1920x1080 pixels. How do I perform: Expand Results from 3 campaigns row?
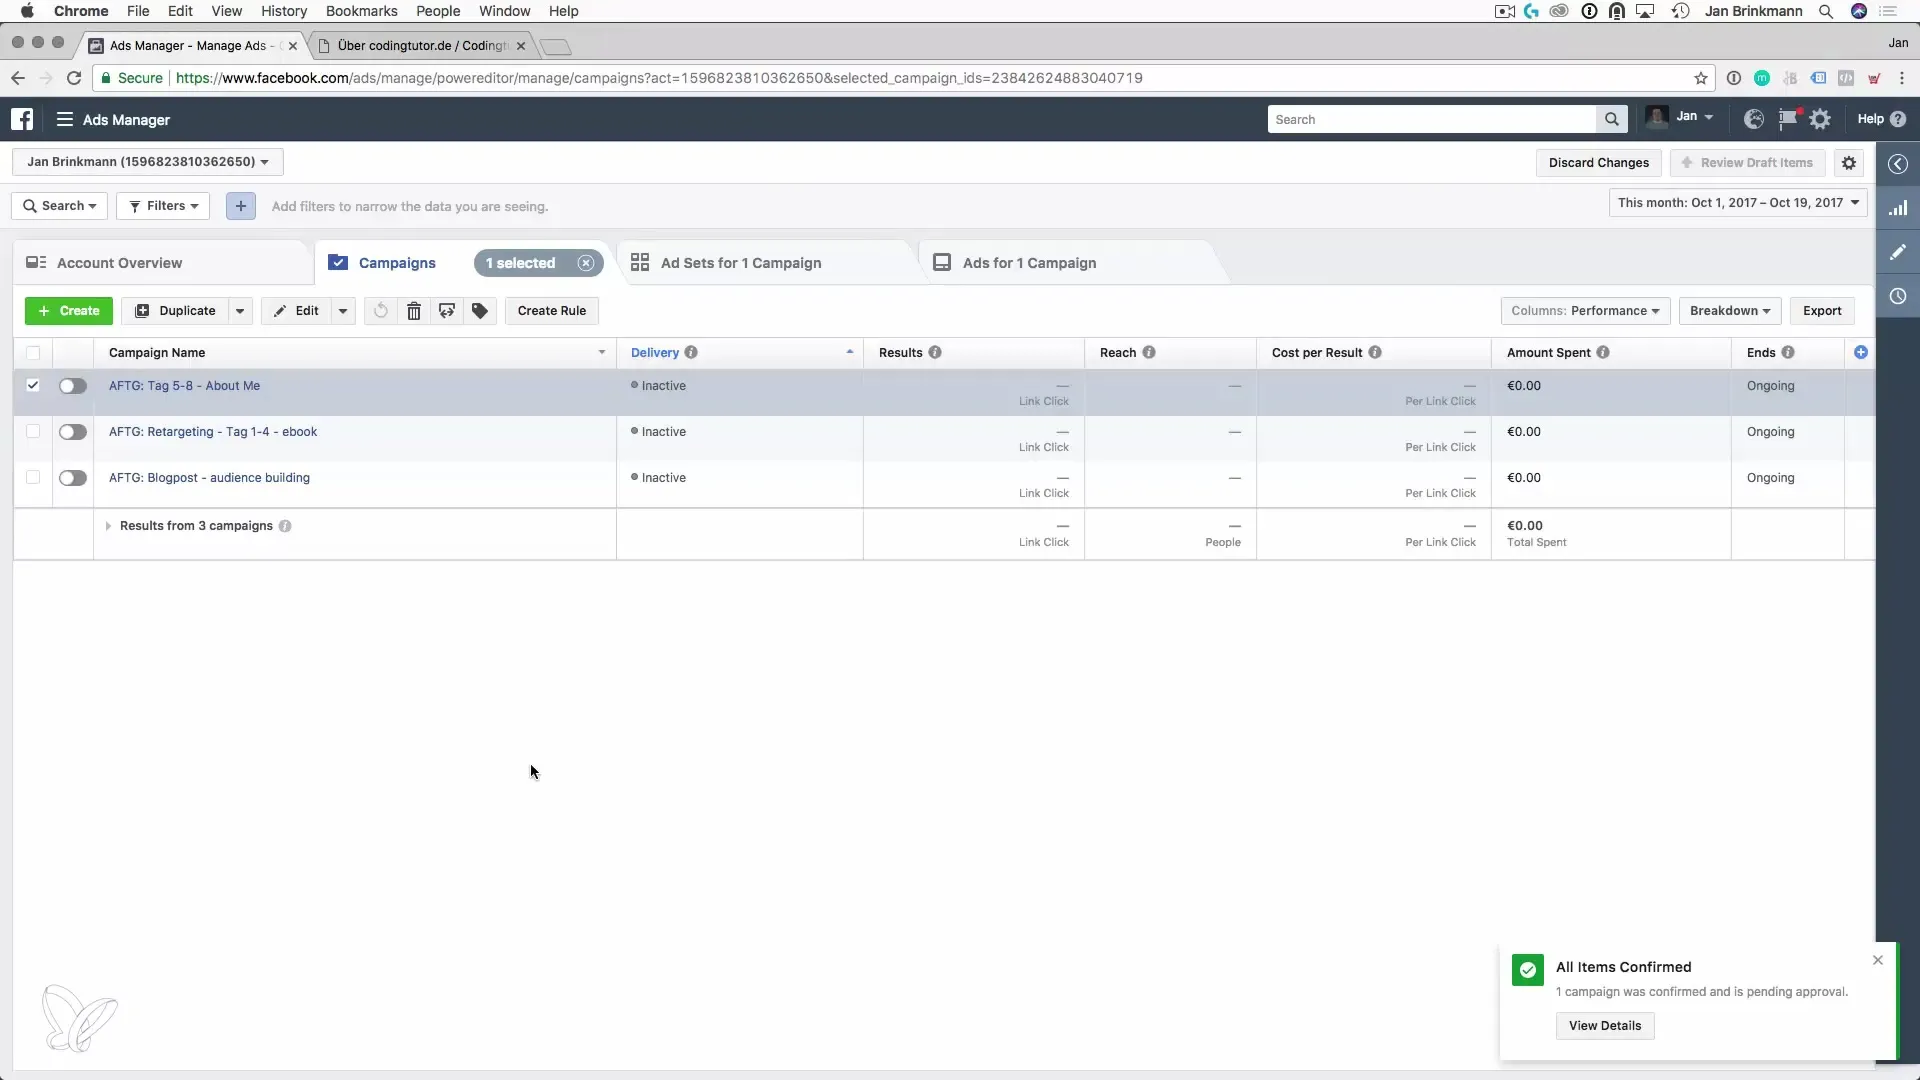(x=108, y=526)
